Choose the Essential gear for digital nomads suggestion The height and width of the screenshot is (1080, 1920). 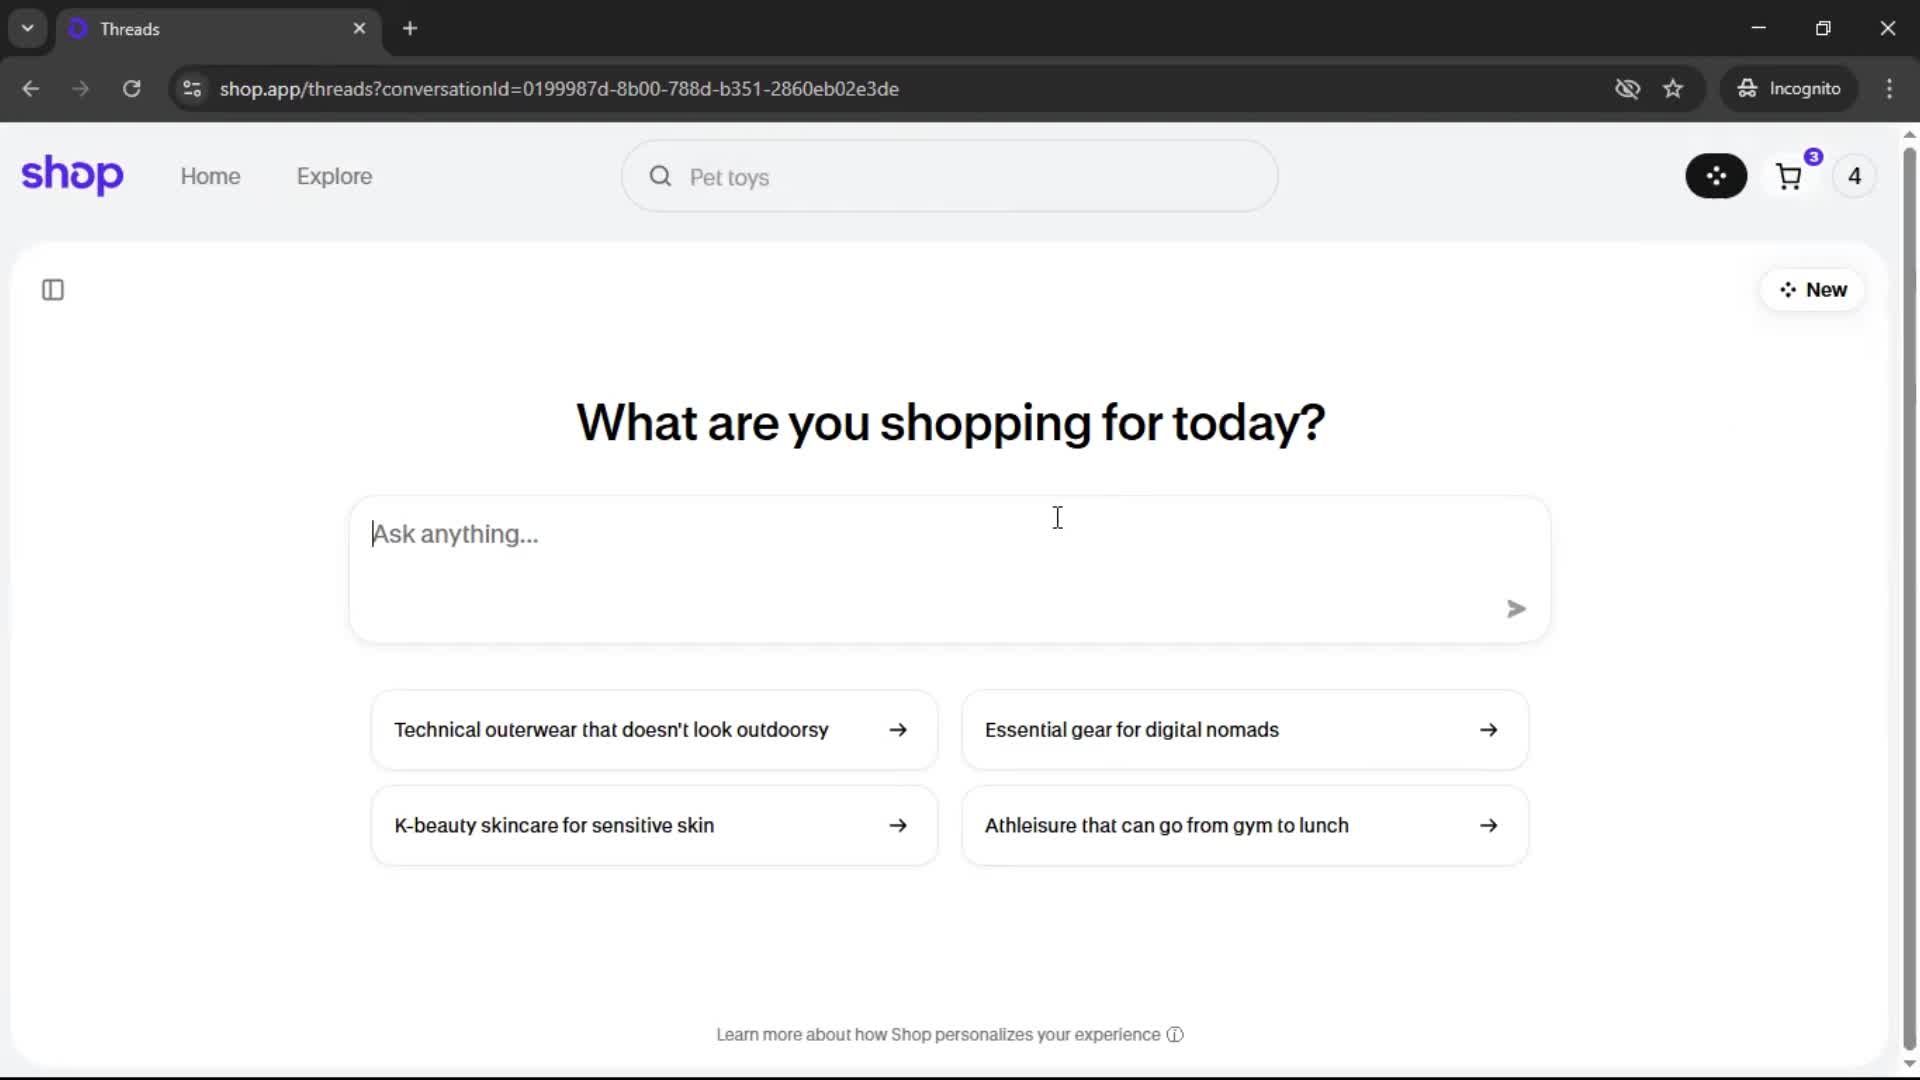(1244, 730)
